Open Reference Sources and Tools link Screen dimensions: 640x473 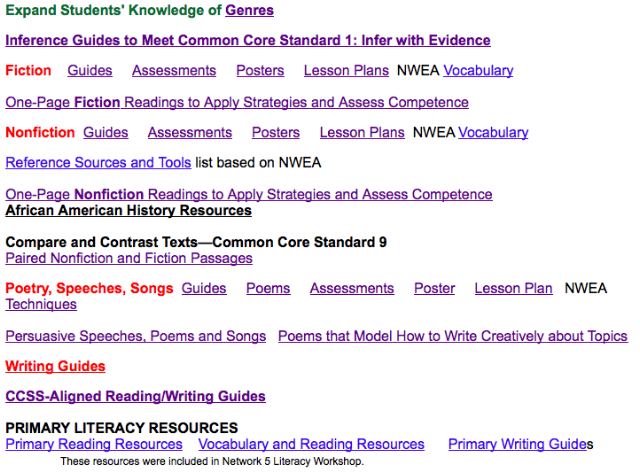point(98,163)
